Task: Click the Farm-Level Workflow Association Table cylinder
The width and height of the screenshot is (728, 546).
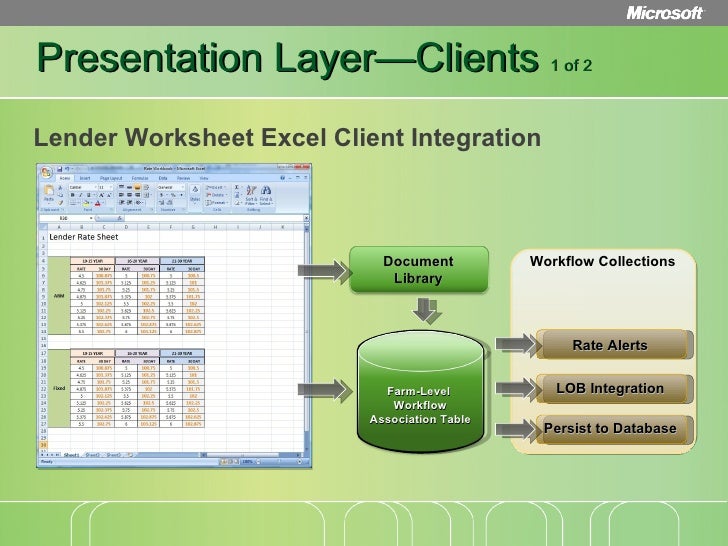Action: pyautogui.click(x=420, y=391)
